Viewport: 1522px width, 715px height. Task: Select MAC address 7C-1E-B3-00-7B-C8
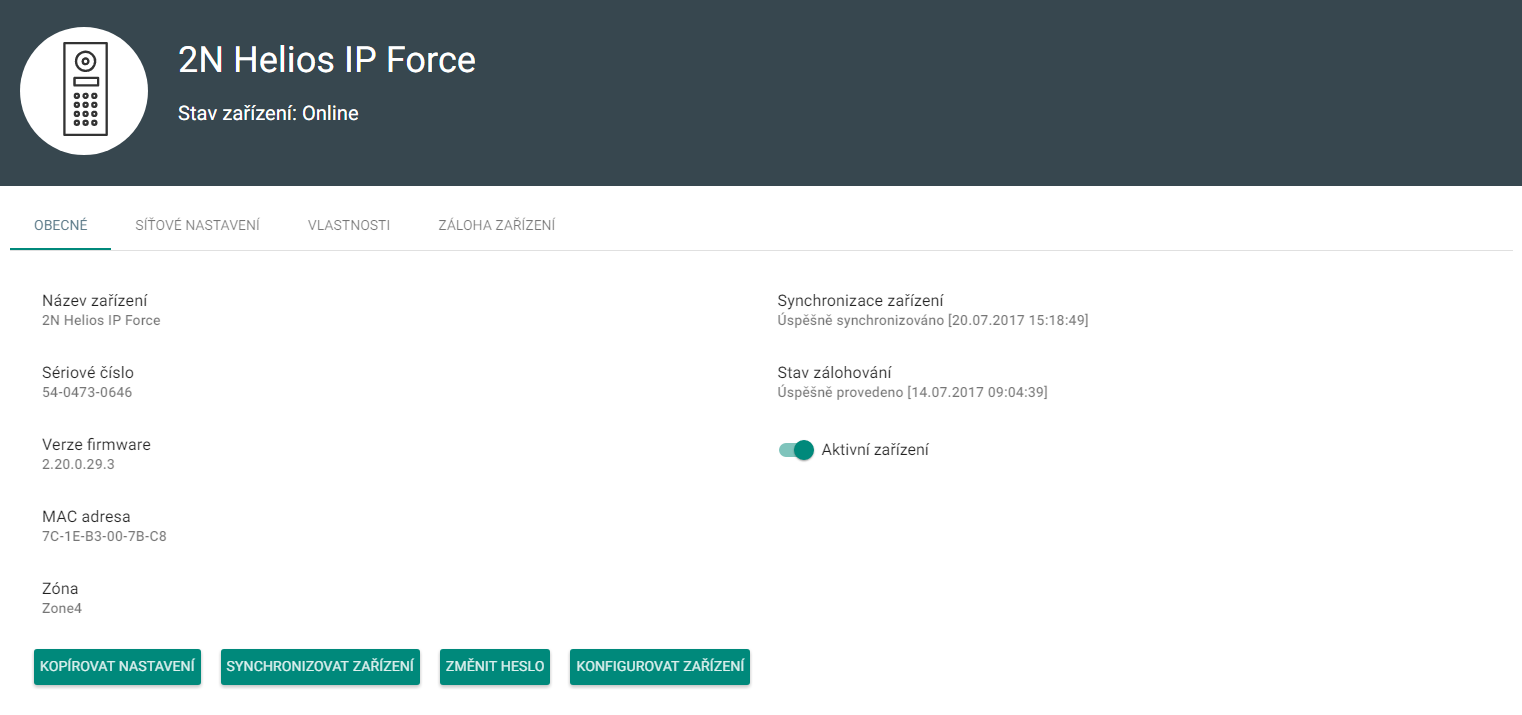(104, 537)
